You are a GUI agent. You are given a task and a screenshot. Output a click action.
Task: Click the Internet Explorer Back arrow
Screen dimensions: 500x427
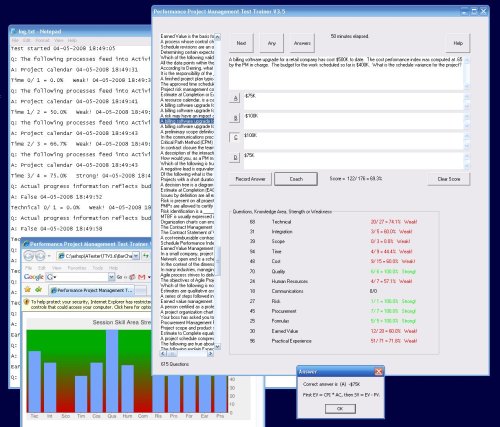coord(29,256)
